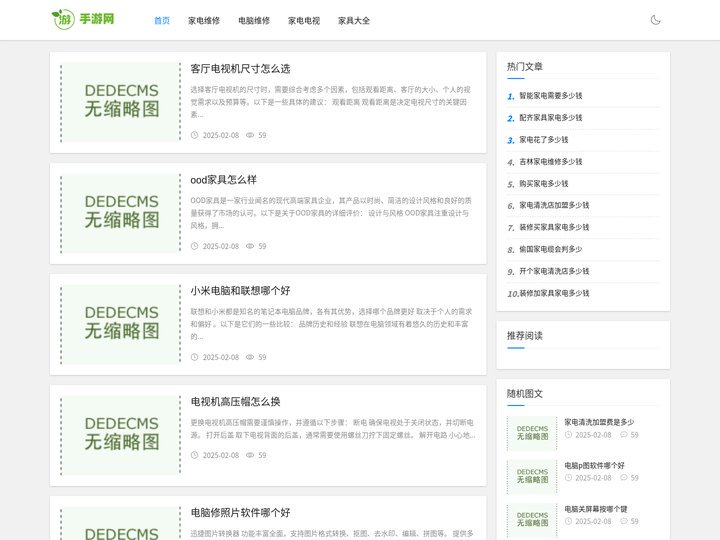720x540 pixels.
Task: Open article 客厅电视机尺寸怎么选
Action: 240,69
